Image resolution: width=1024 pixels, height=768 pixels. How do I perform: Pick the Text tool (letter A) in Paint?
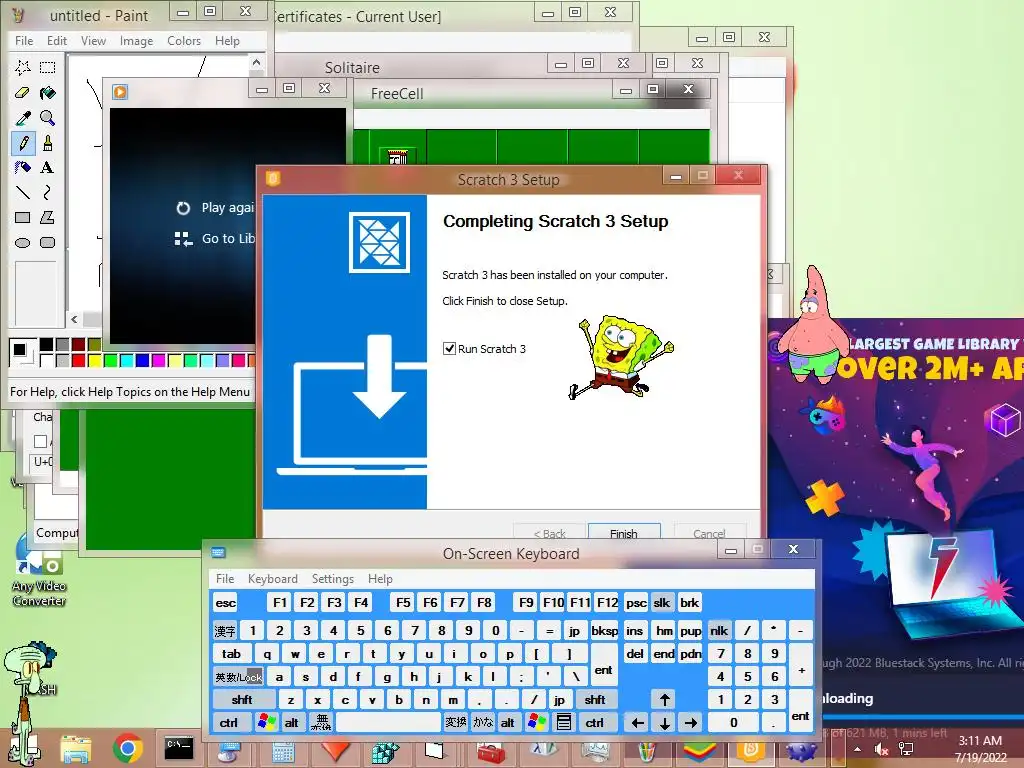pyautogui.click(x=47, y=168)
